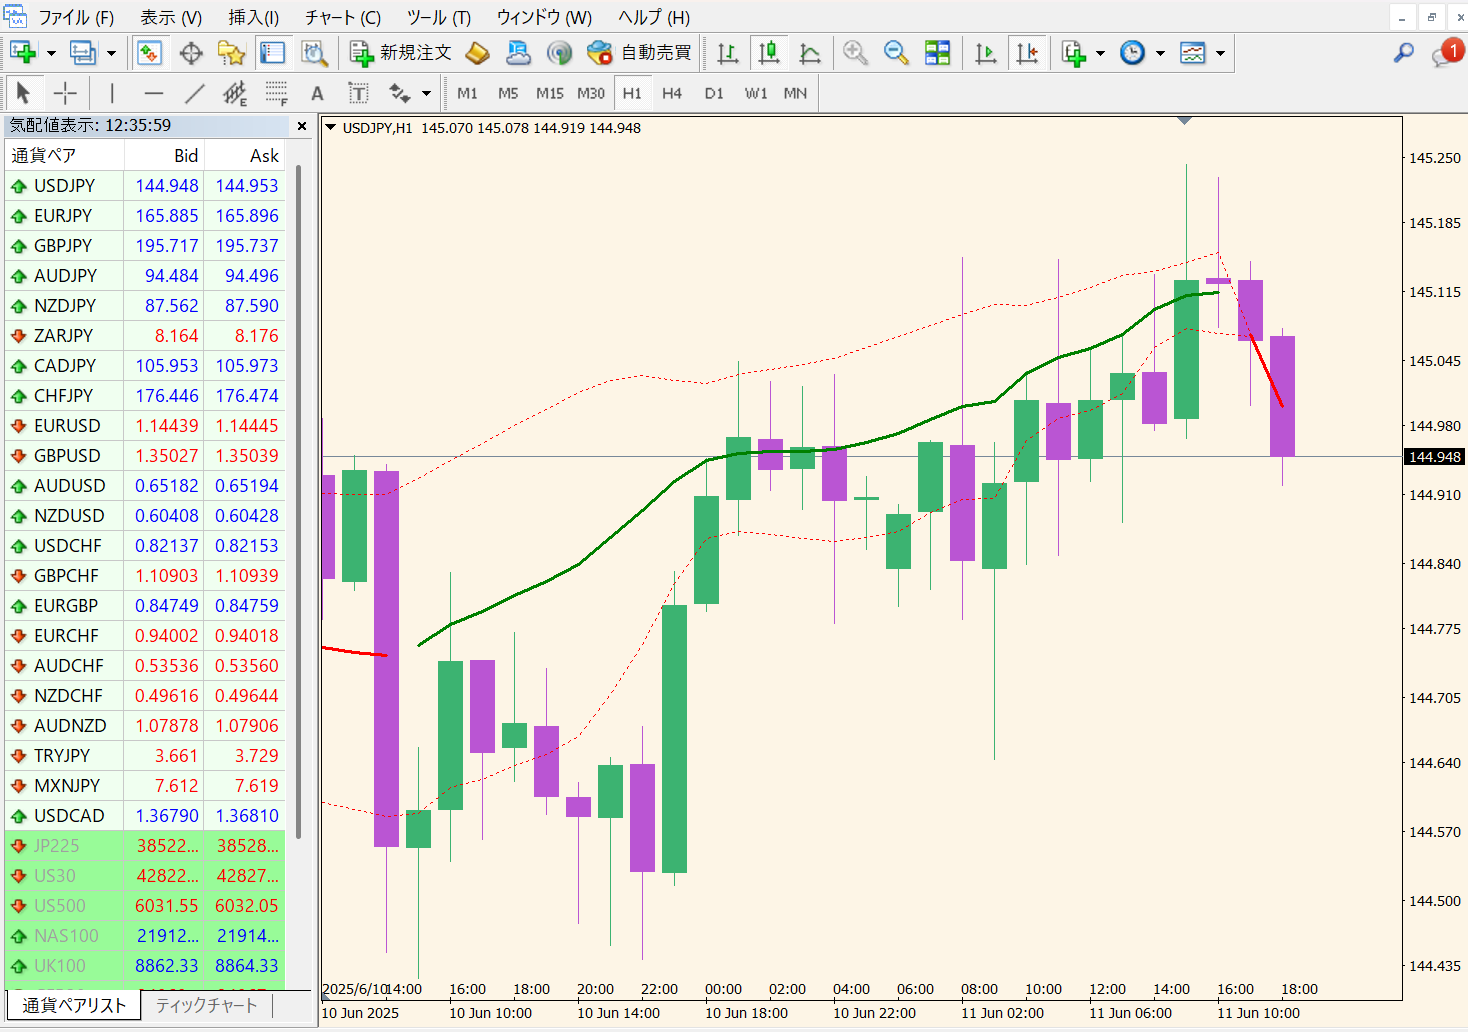Open the chat notification bubble

pyautogui.click(x=1446, y=53)
